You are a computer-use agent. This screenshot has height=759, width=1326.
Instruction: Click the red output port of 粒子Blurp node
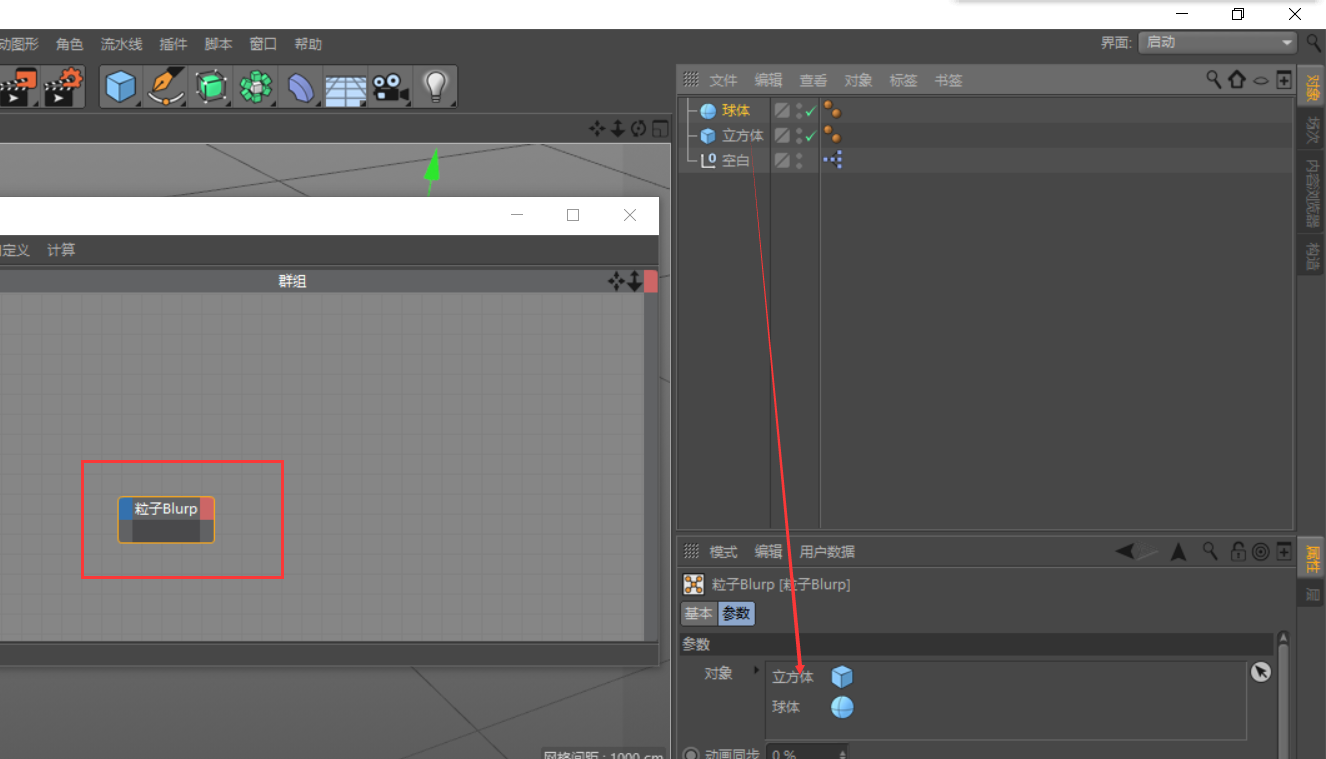tap(207, 509)
